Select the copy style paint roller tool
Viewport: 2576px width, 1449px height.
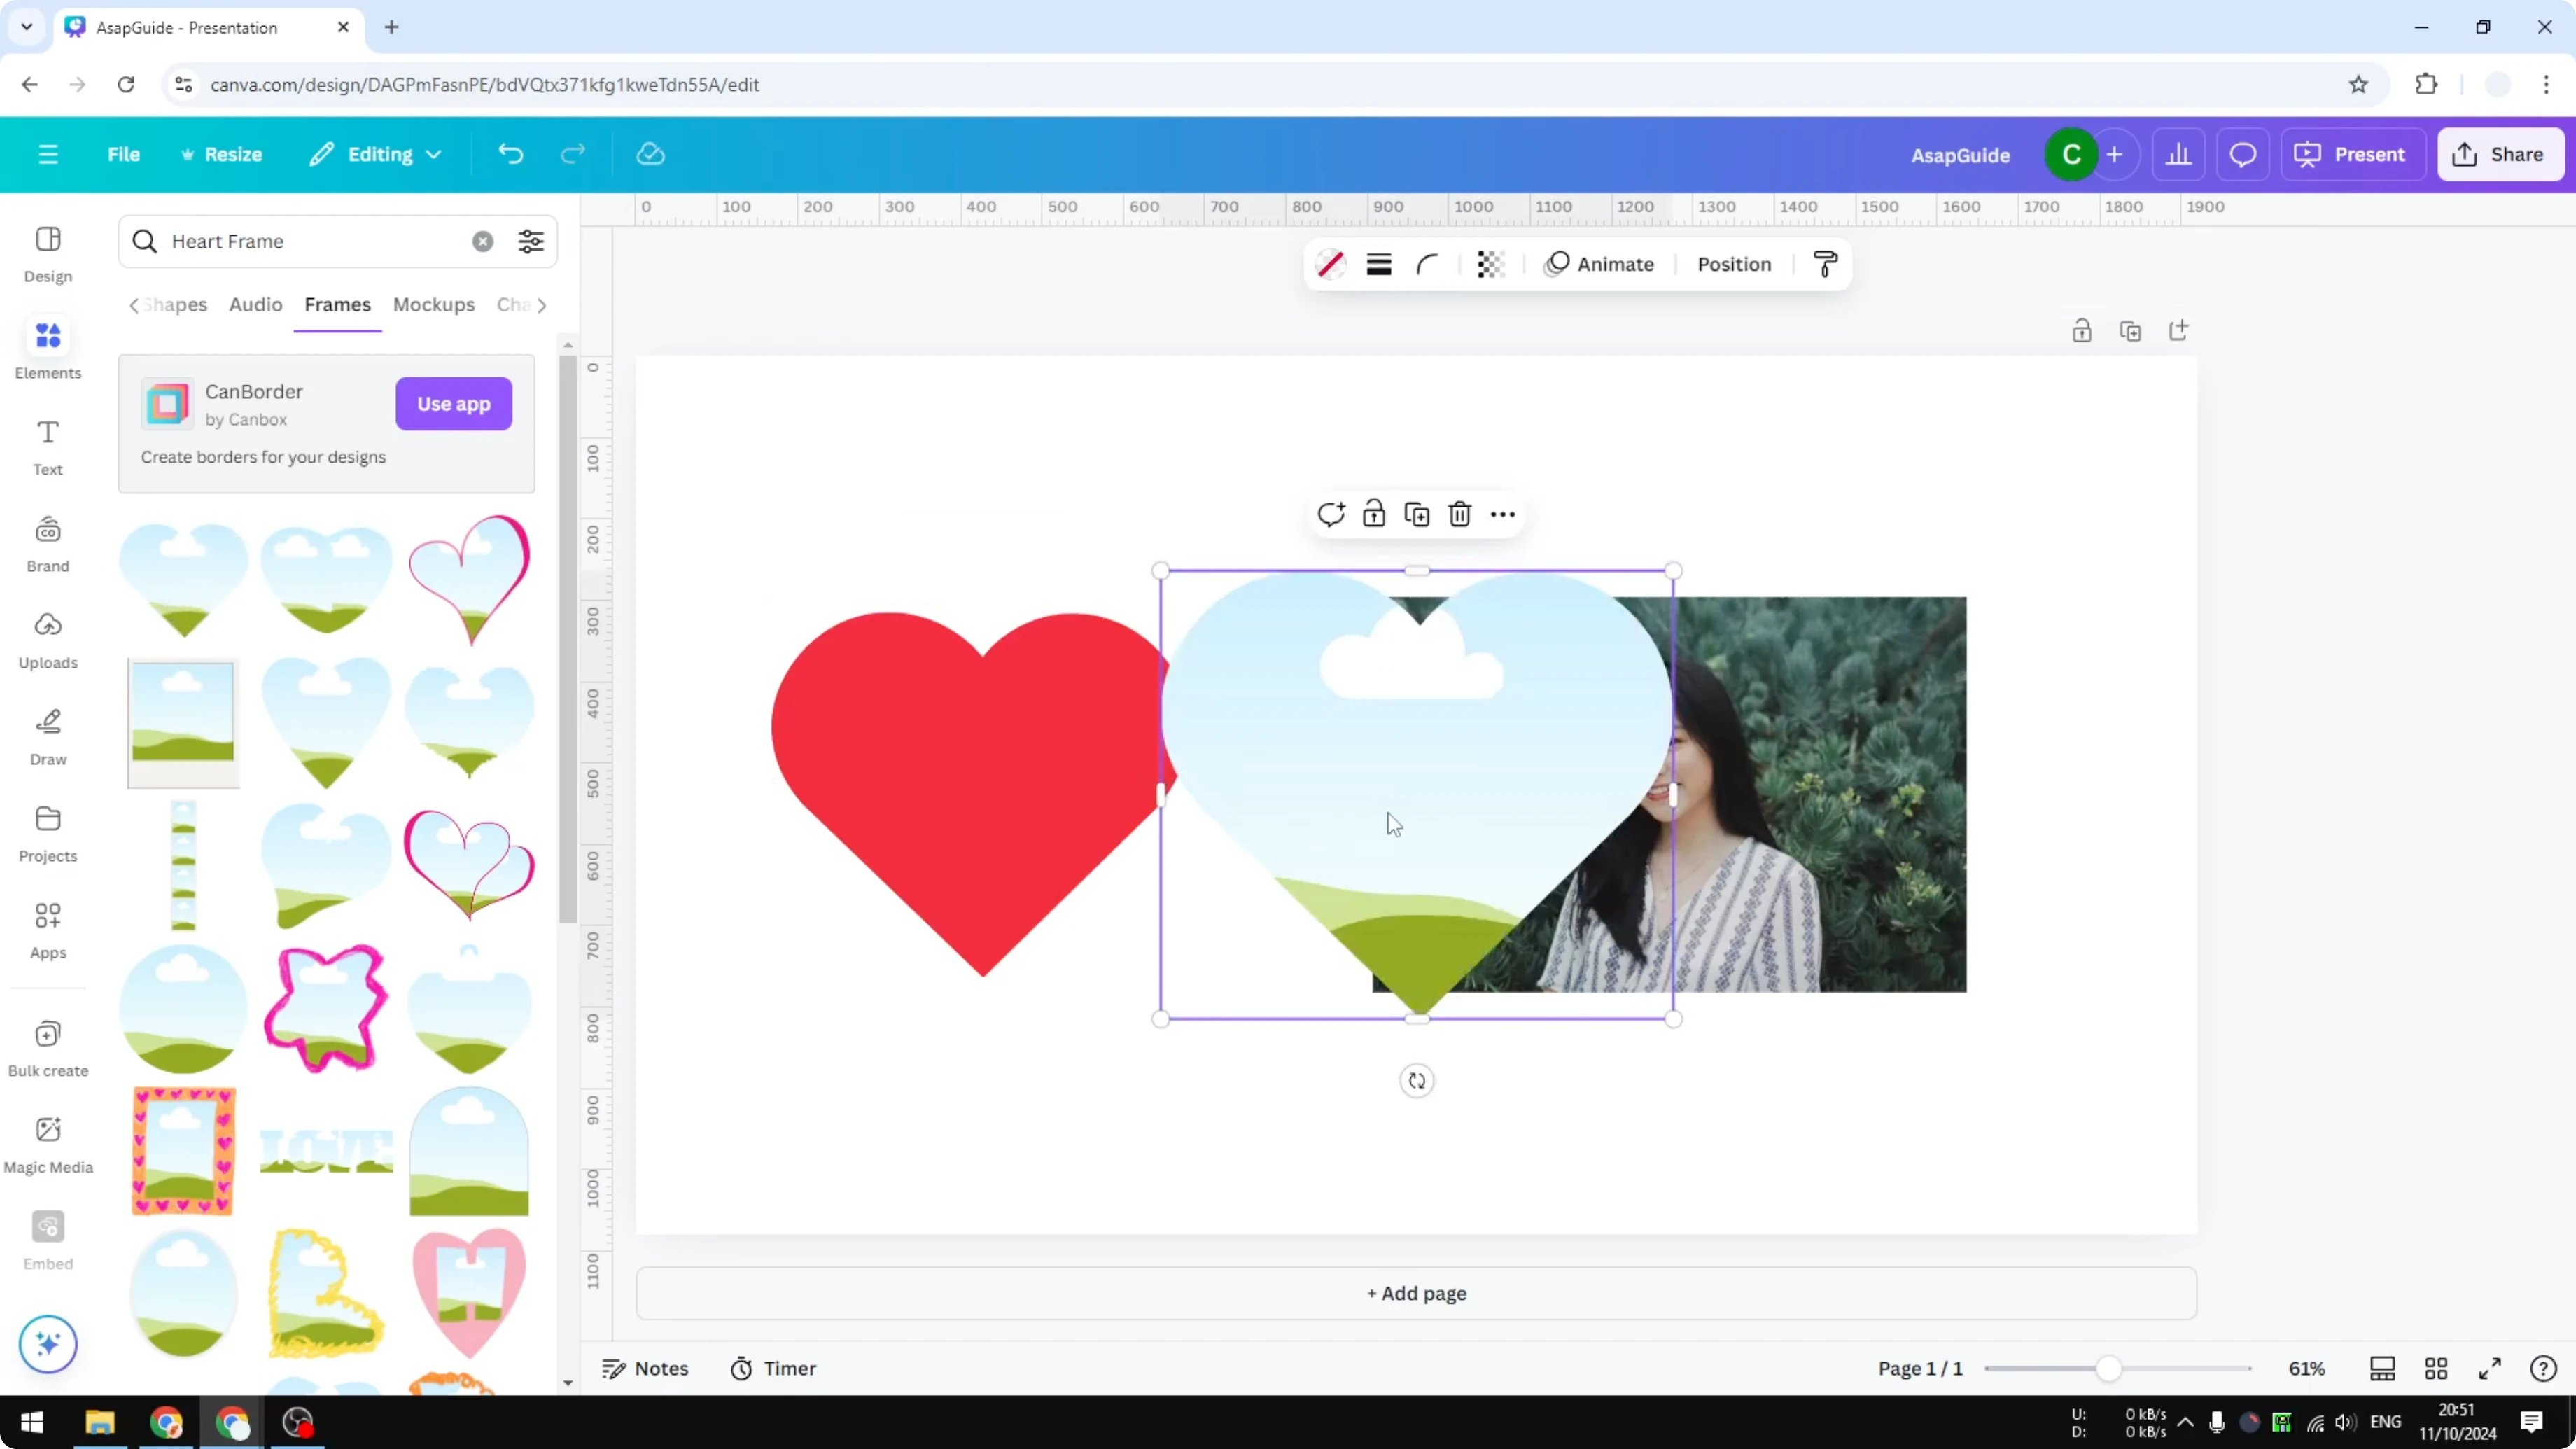click(1824, 264)
